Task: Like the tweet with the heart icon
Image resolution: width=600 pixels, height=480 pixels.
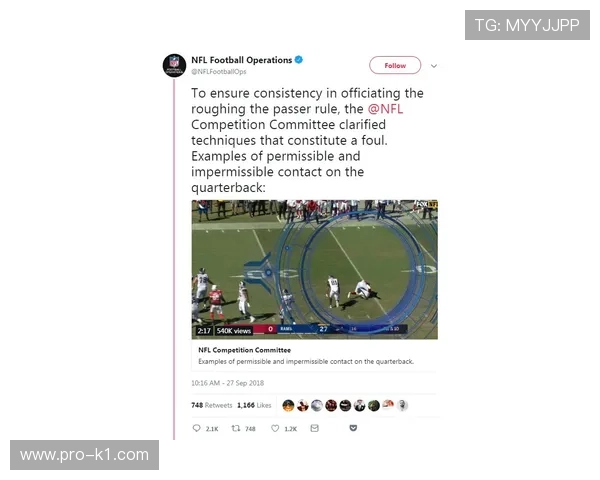Action: point(275,428)
